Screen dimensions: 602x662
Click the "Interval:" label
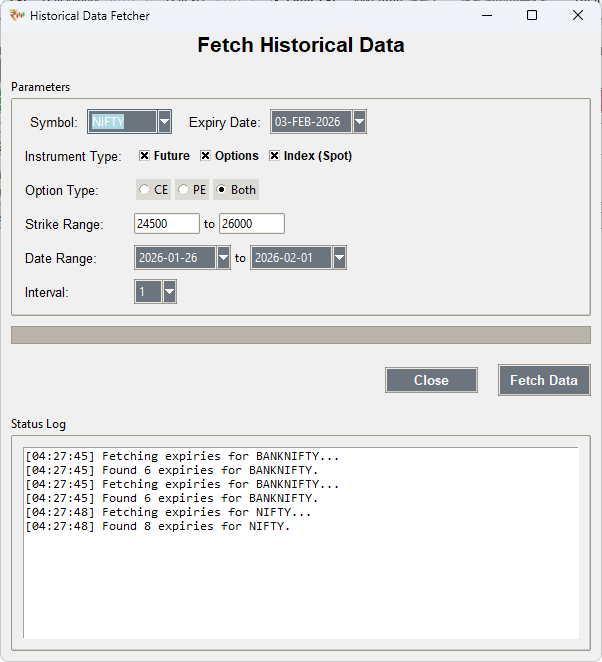[x=46, y=293]
